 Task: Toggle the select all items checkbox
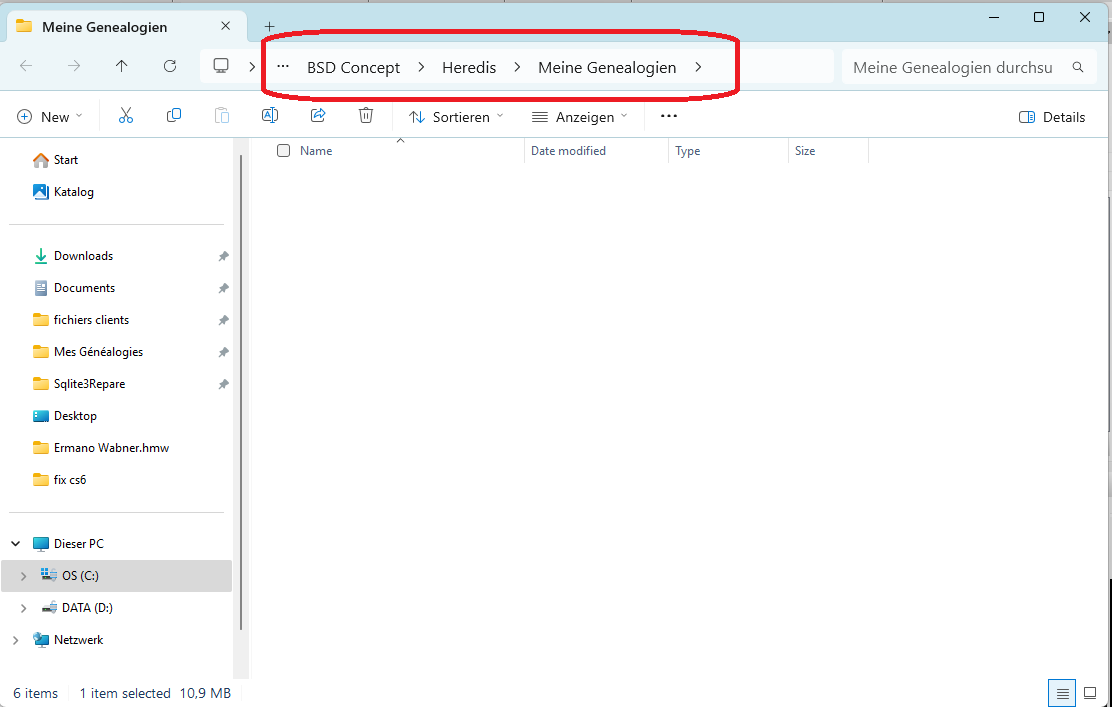tap(284, 151)
